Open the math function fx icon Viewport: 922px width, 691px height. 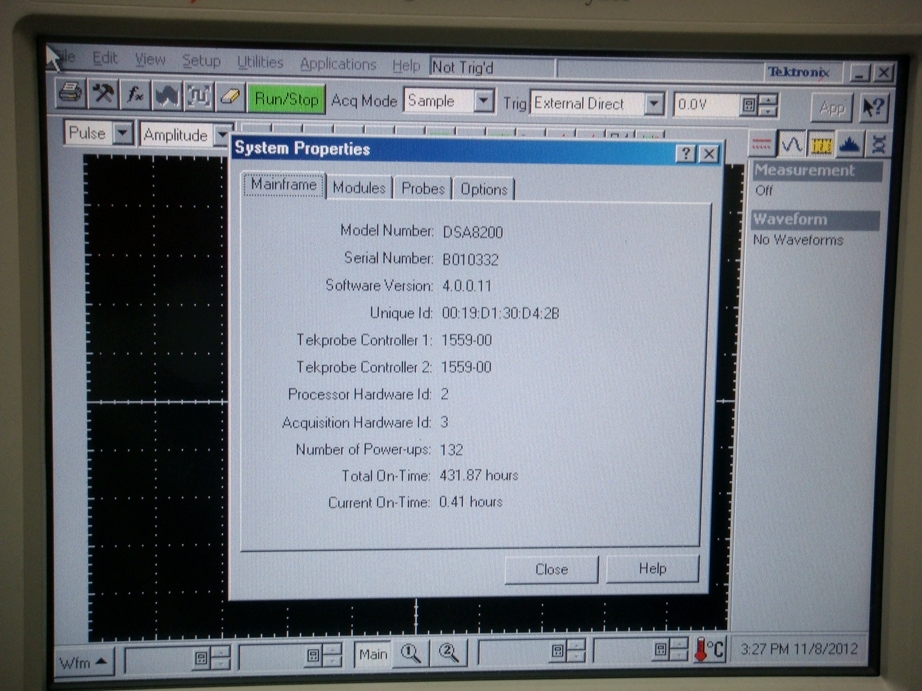pos(135,94)
